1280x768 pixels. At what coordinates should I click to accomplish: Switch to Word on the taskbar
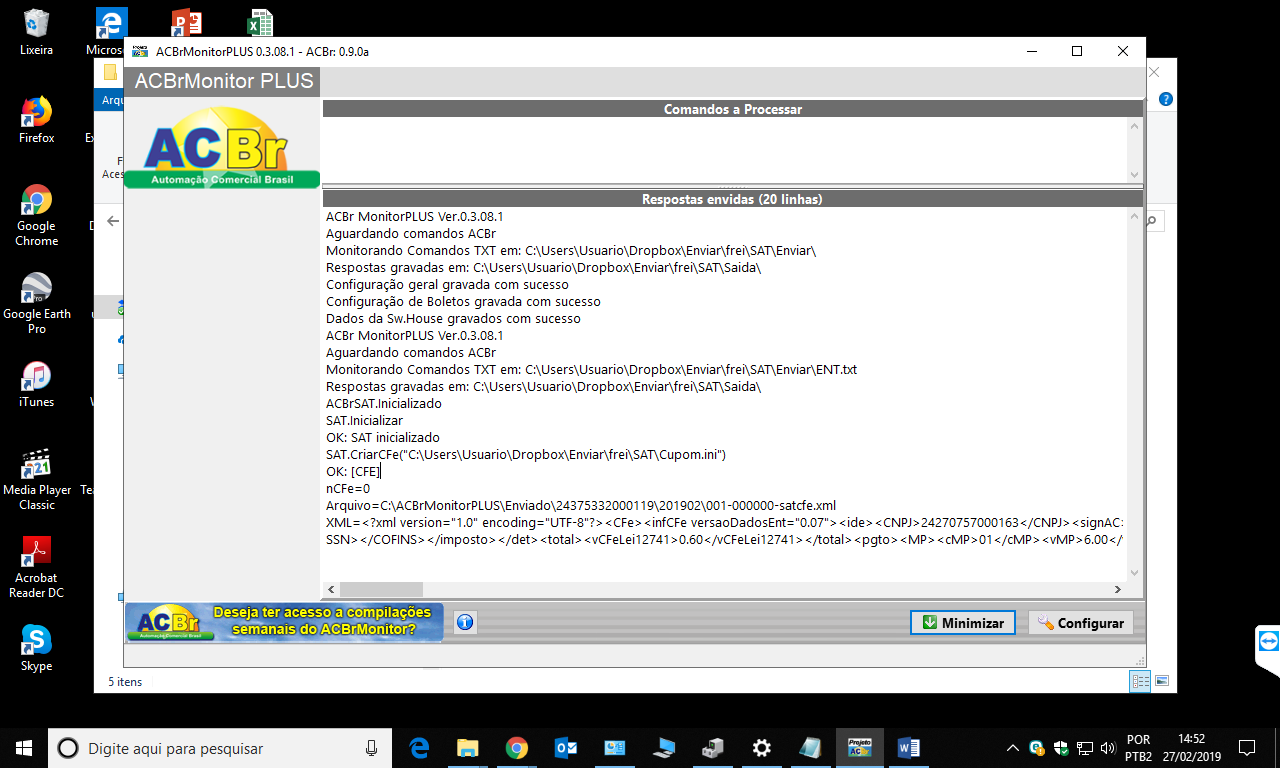908,748
